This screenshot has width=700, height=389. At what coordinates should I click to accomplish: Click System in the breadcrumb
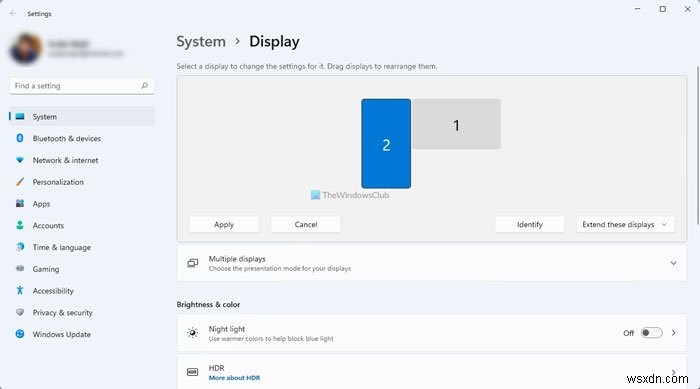[201, 42]
